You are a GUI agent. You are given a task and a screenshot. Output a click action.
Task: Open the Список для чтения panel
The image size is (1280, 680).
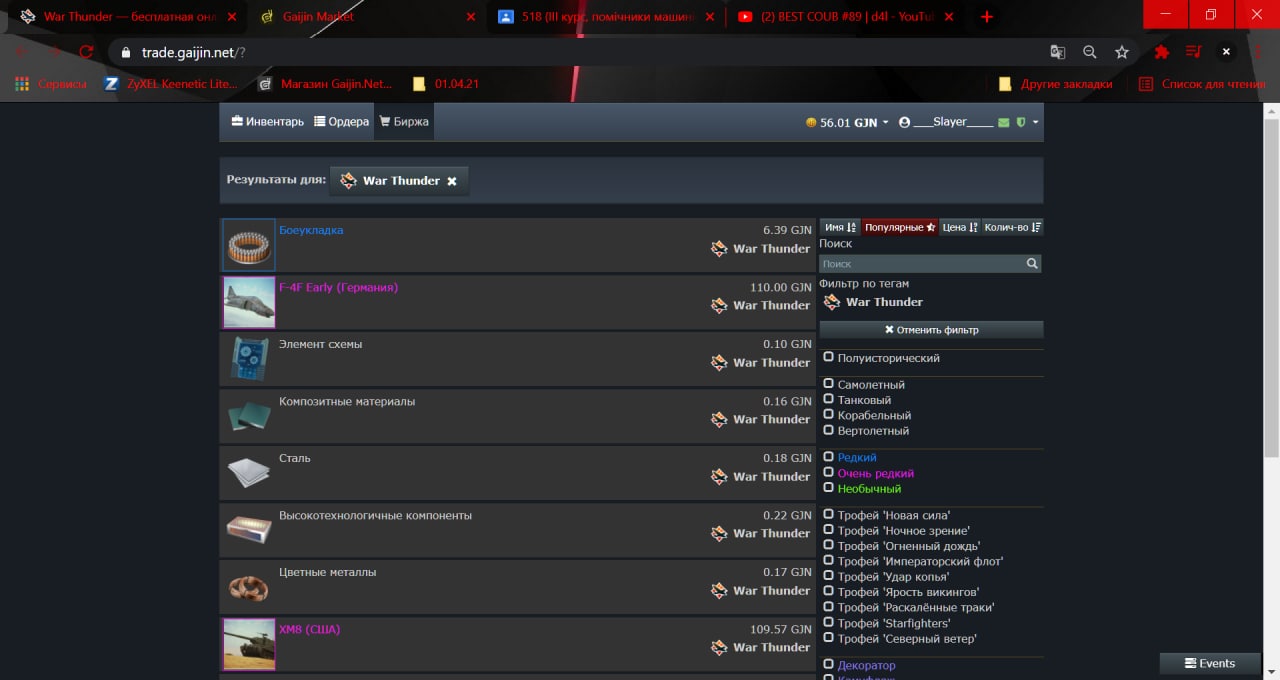[x=1202, y=84]
